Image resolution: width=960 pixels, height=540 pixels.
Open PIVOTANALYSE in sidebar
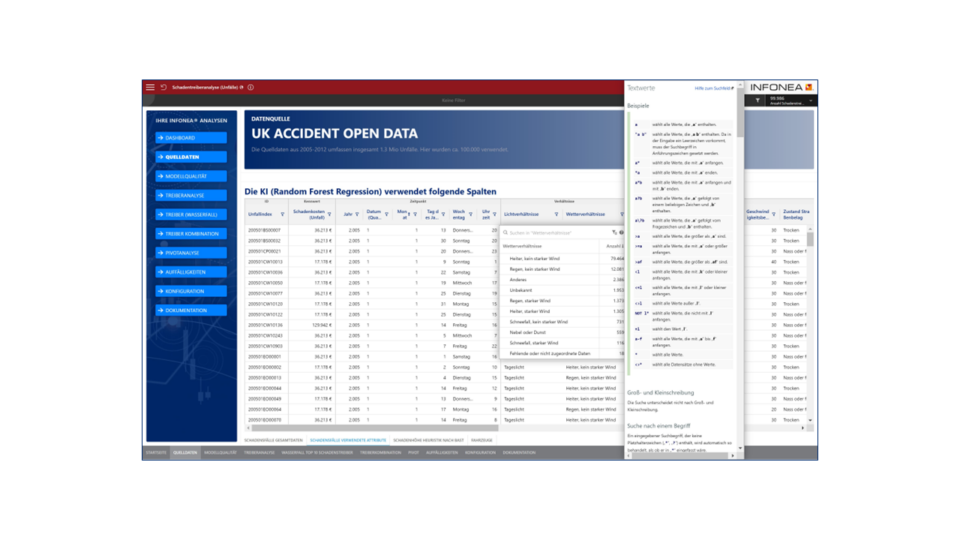[x=191, y=253]
